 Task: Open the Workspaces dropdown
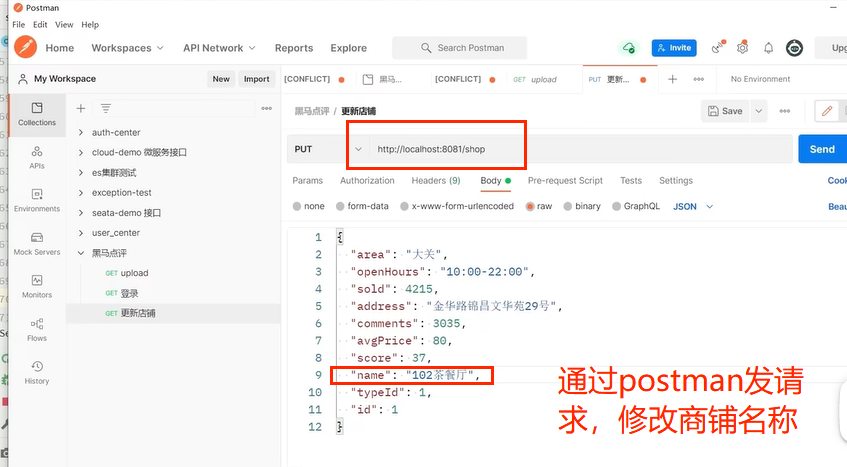tap(127, 48)
